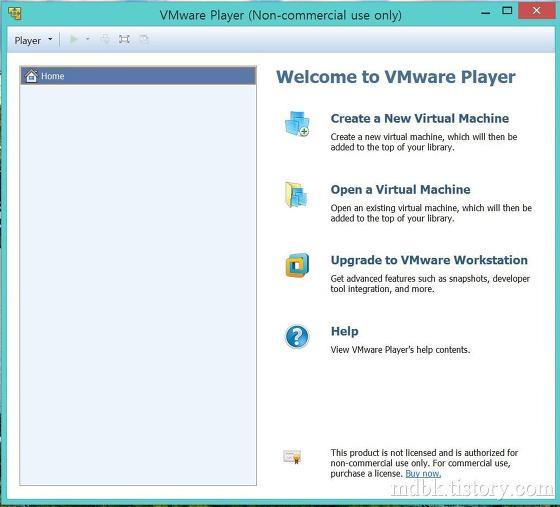This screenshot has height=507, width=560.
Task: Click the Create a New Virtual Machine link
Action: 420,119
